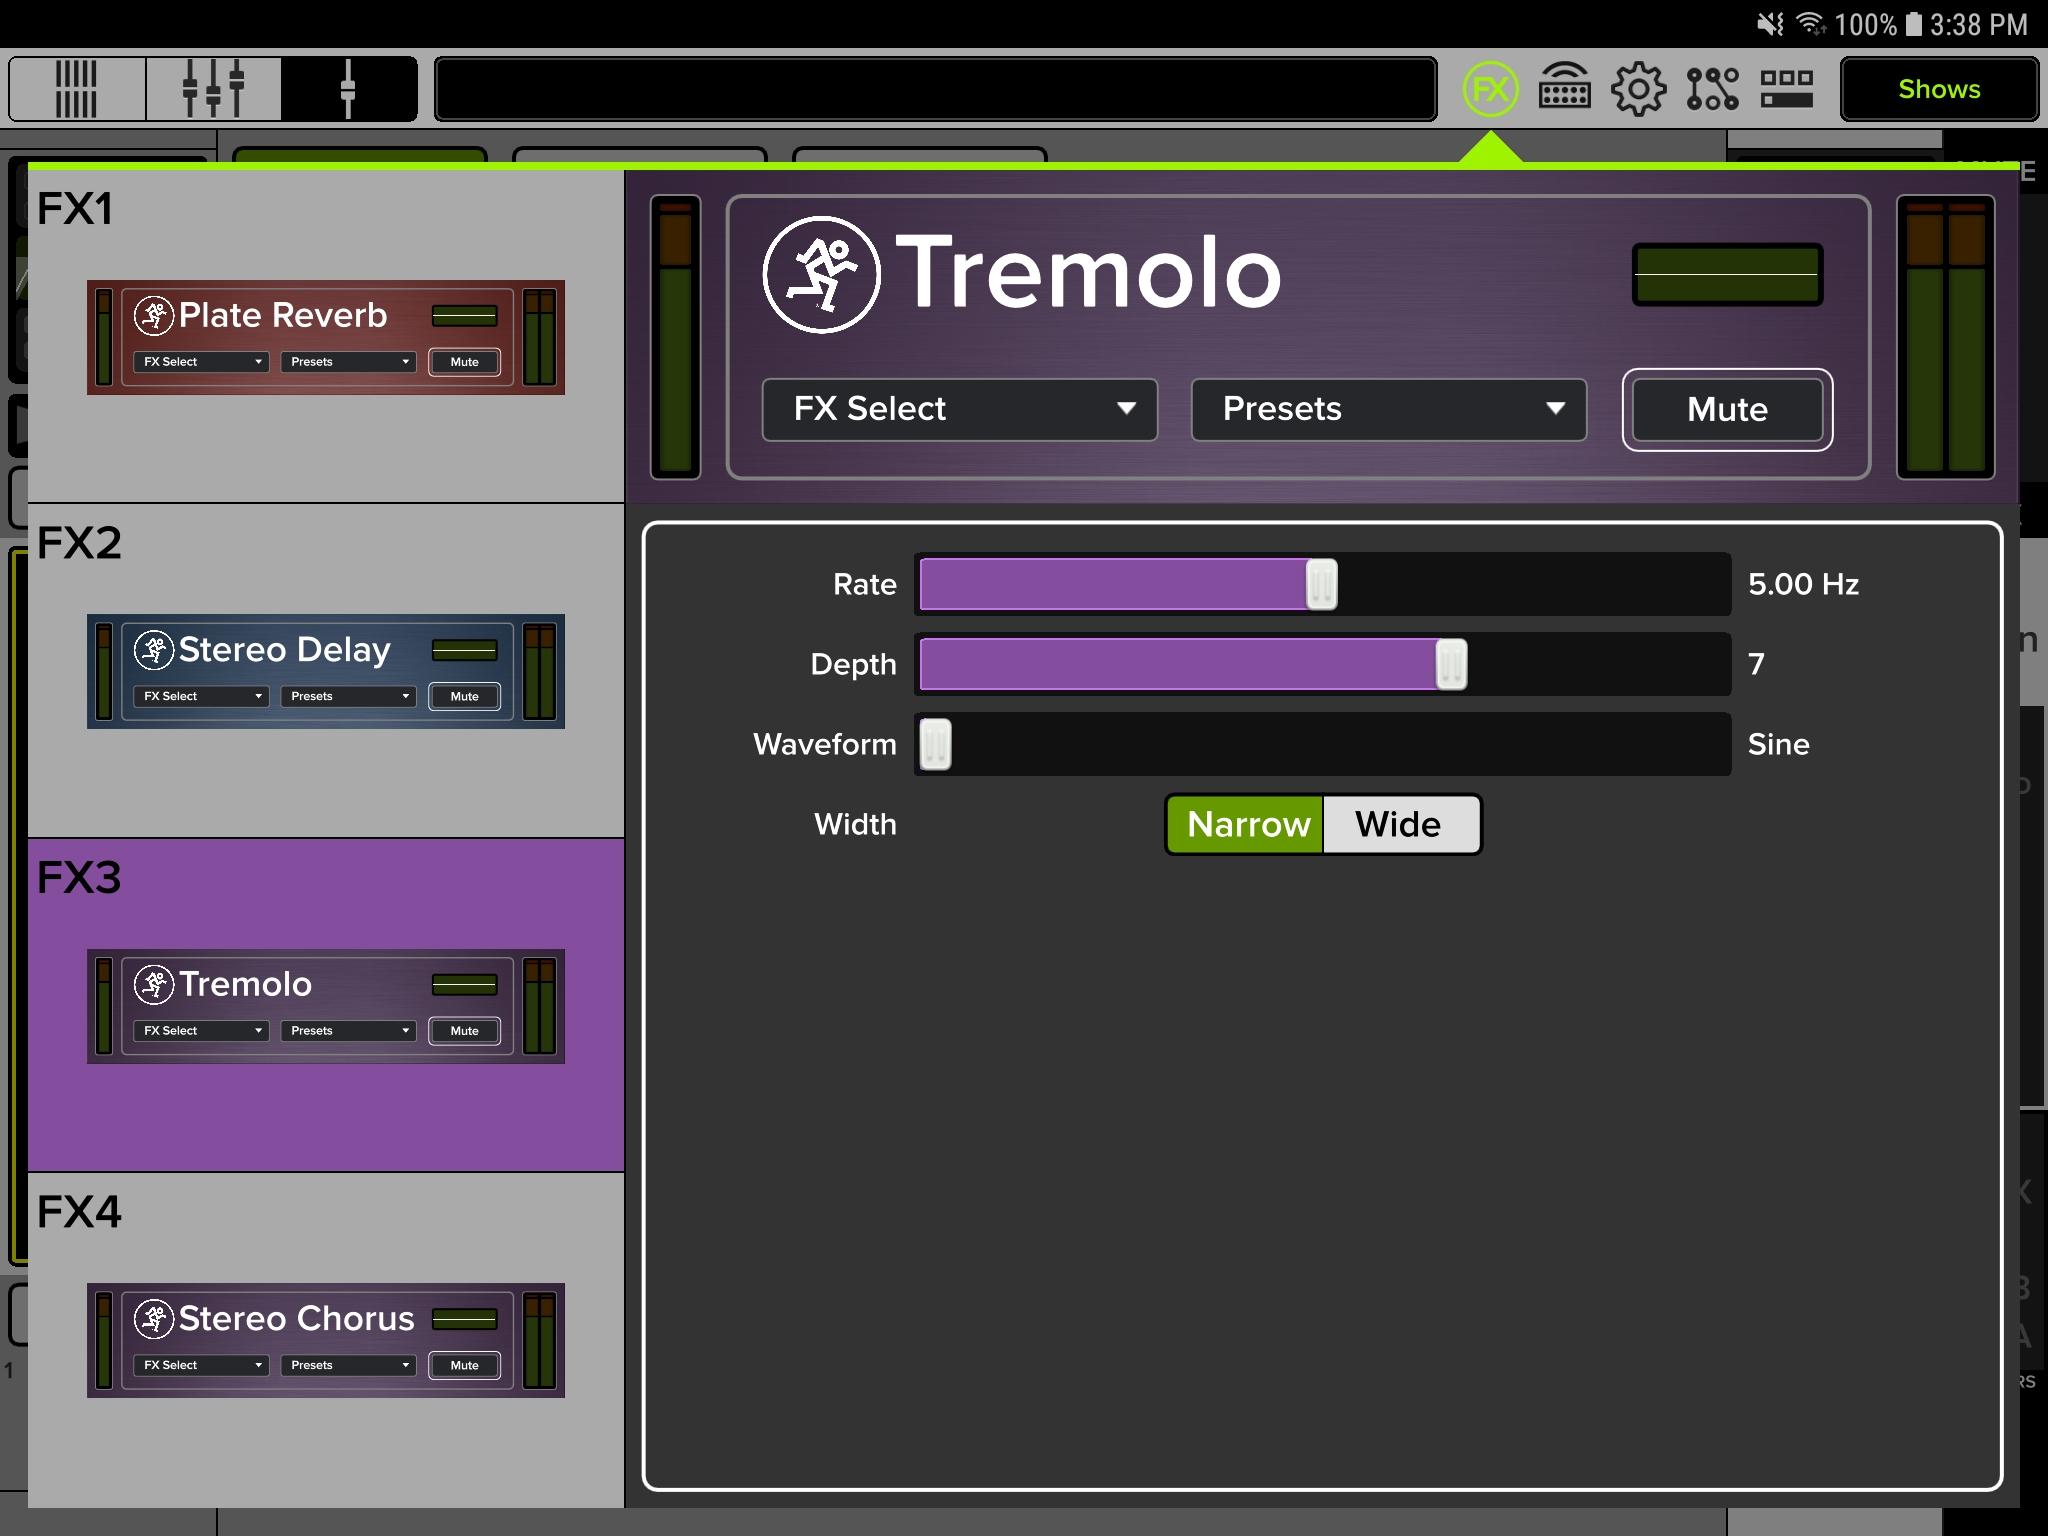Click the 3:38 PM clock
Image resolution: width=2048 pixels, height=1536 pixels.
pyautogui.click(x=1978, y=24)
